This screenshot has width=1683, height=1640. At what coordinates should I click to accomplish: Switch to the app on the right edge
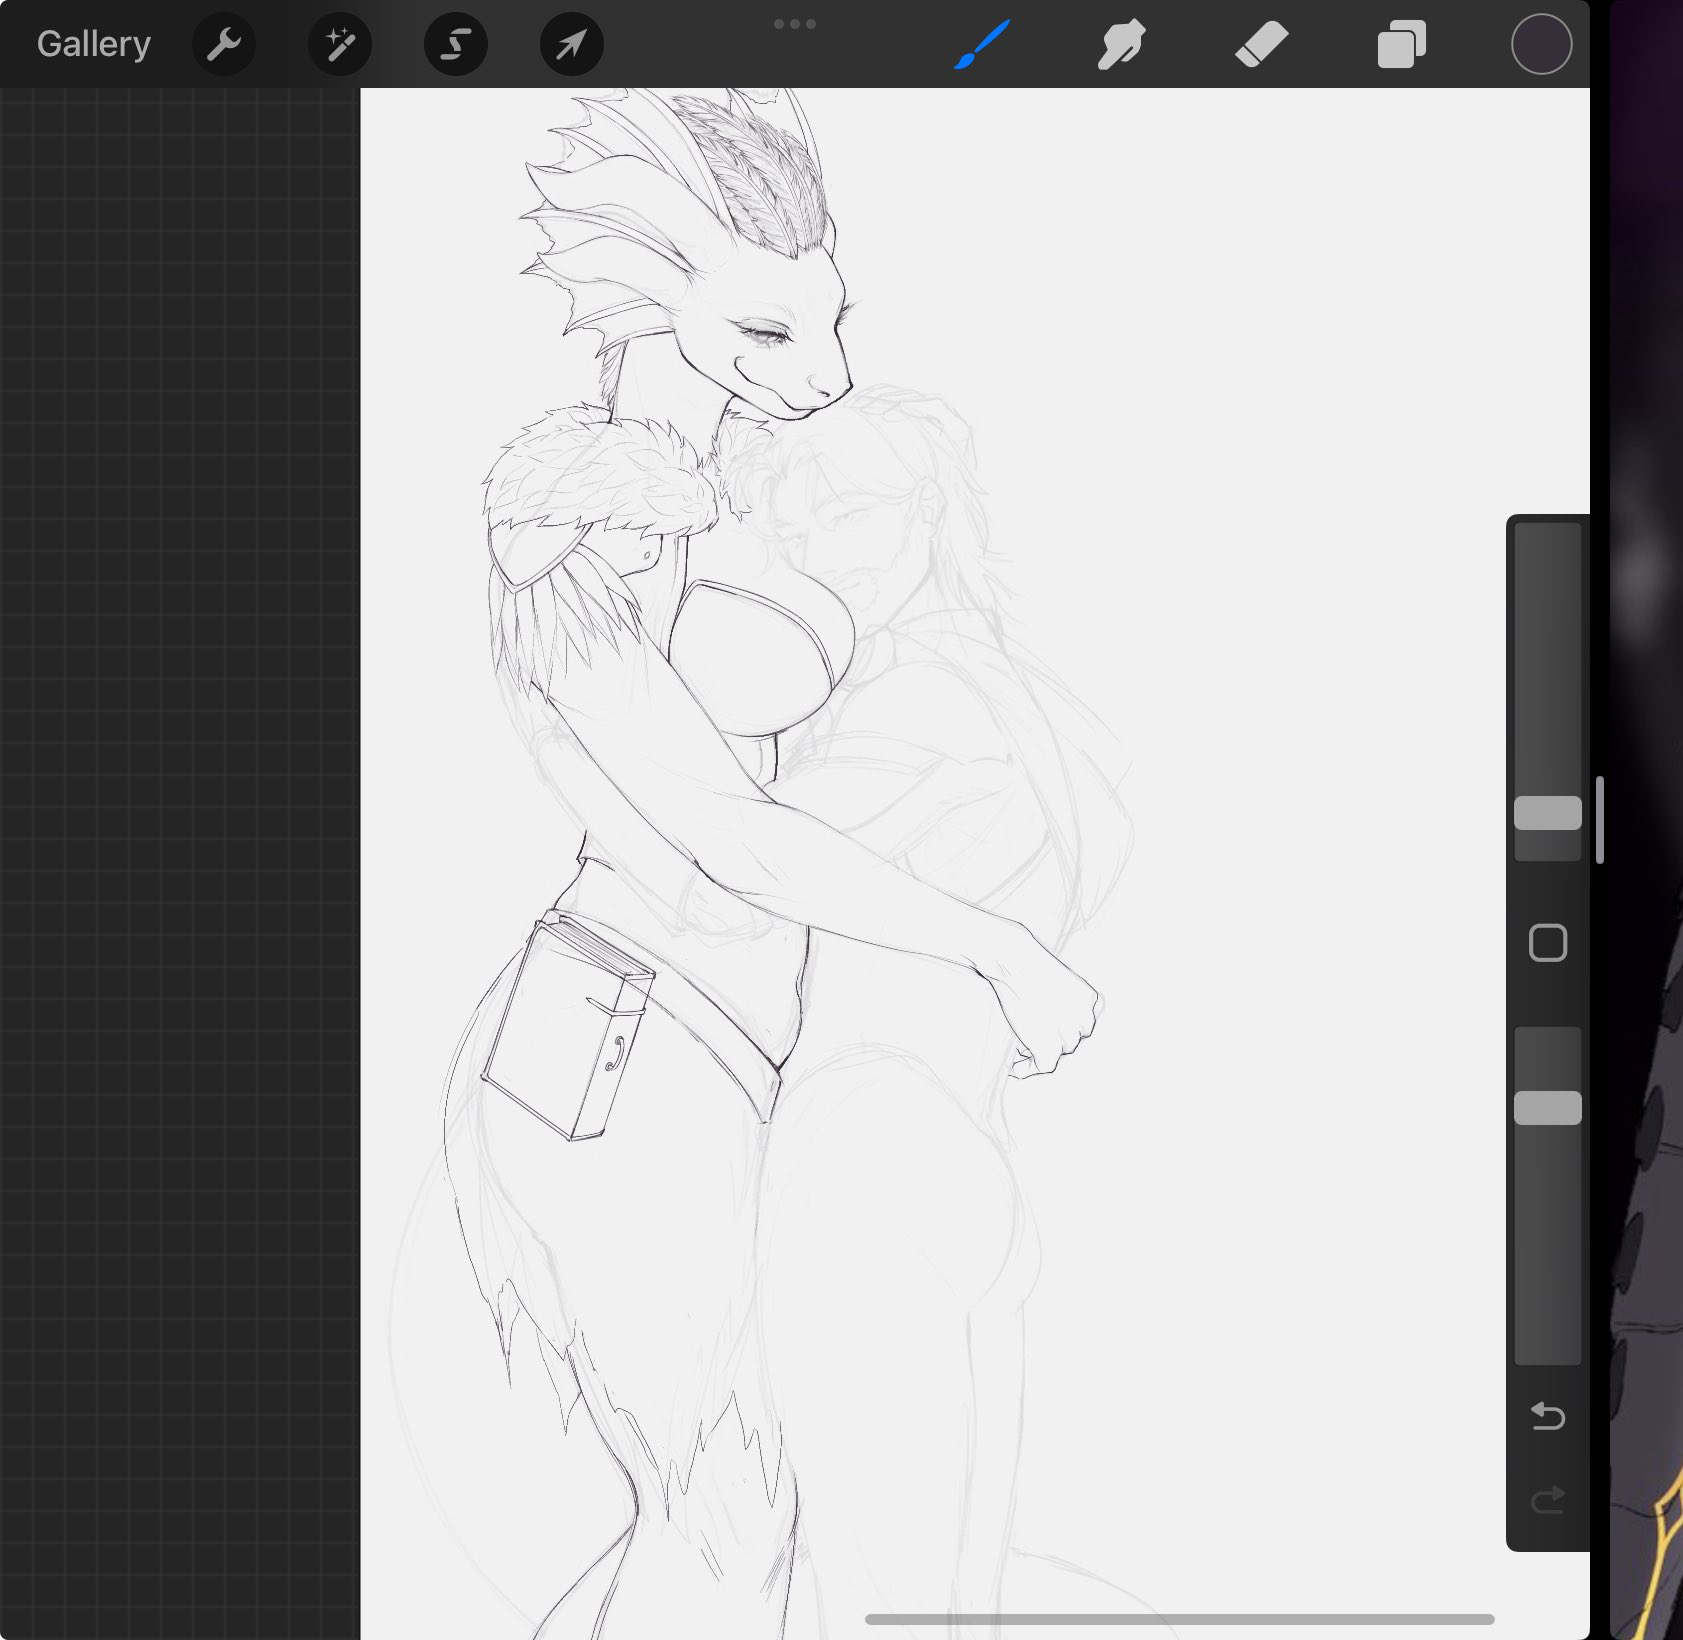tap(1648, 820)
